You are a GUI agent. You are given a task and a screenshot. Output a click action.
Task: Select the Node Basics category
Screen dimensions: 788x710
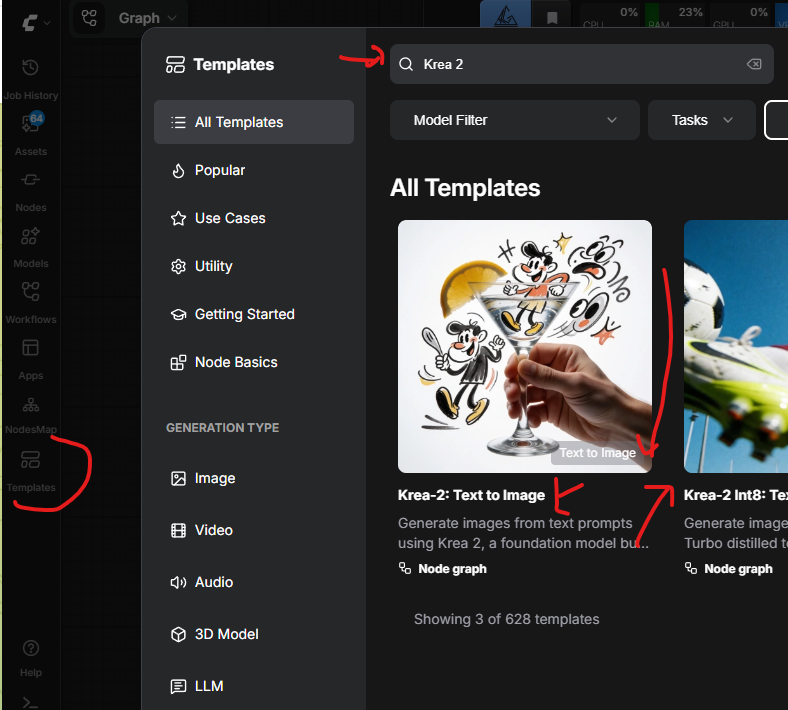pyautogui.click(x=254, y=362)
